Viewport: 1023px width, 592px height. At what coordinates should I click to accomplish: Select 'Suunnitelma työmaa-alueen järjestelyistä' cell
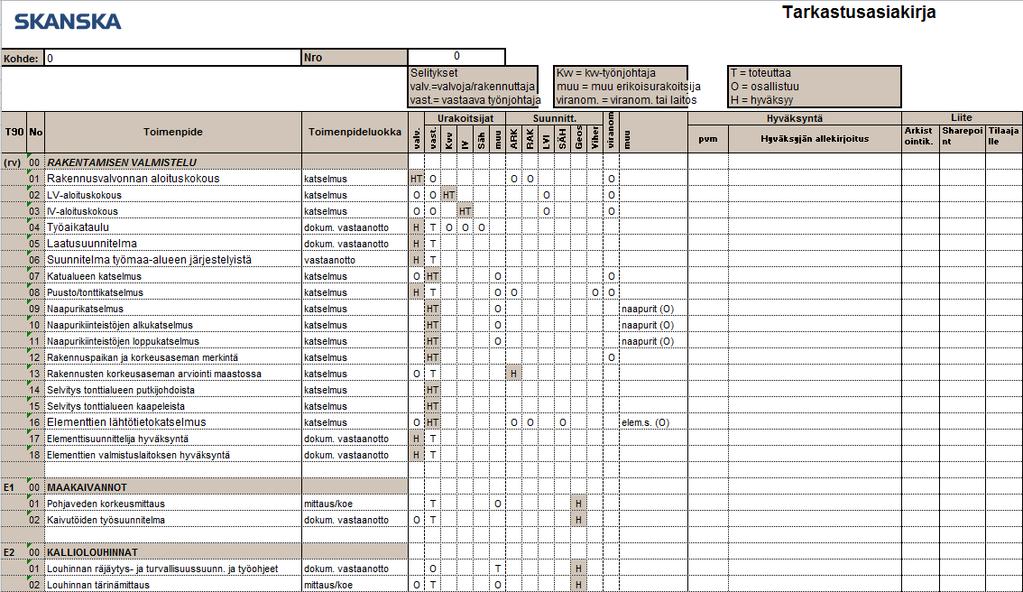point(173,260)
